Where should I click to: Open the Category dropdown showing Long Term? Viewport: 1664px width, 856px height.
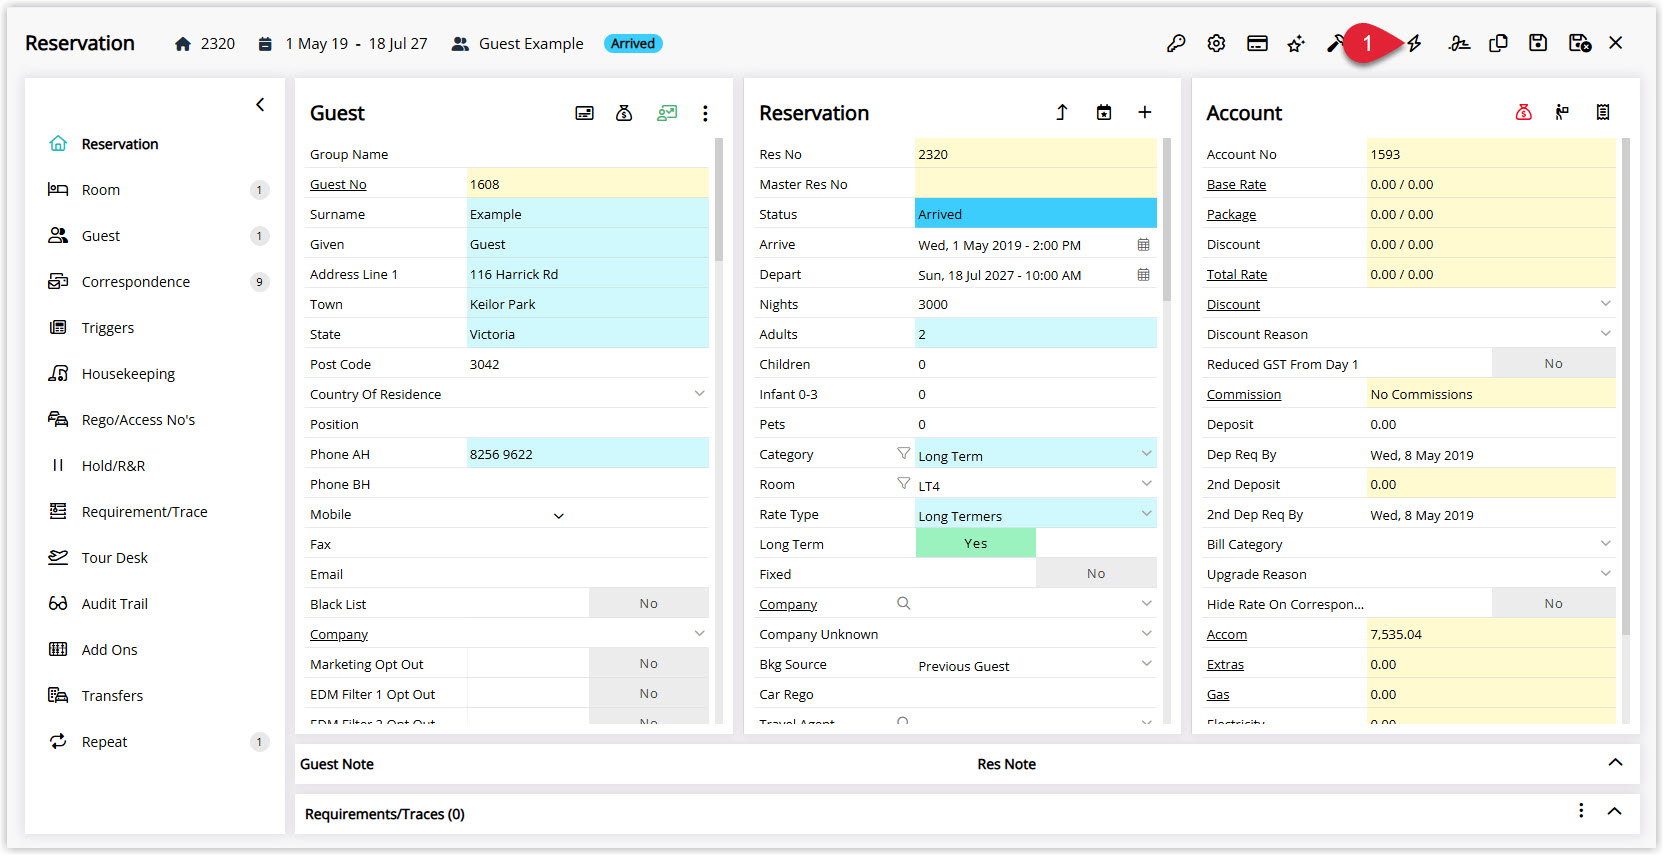(1036, 455)
